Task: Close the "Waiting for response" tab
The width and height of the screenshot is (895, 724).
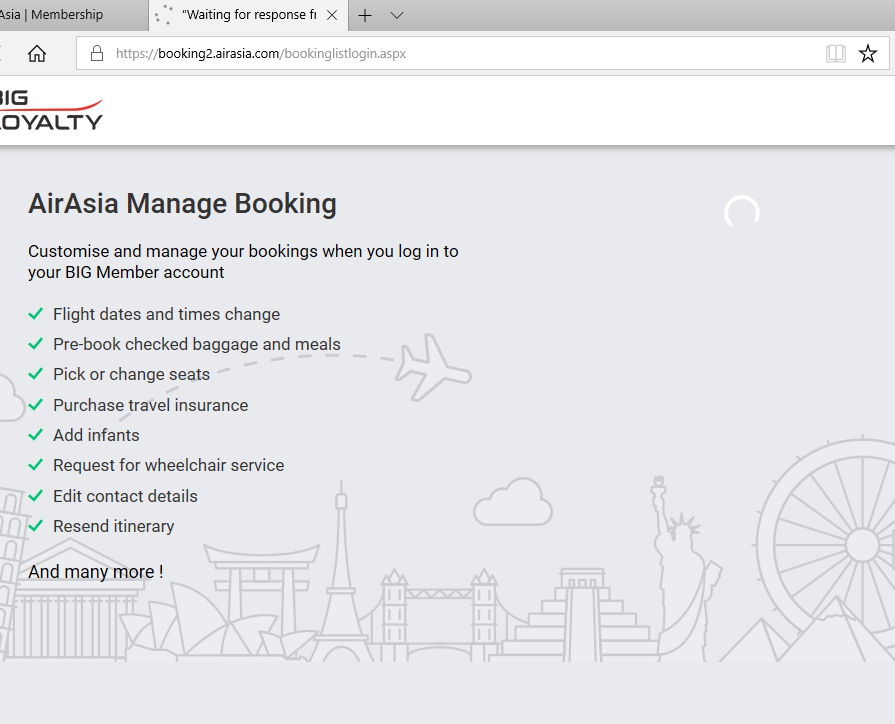Action: pyautogui.click(x=332, y=15)
